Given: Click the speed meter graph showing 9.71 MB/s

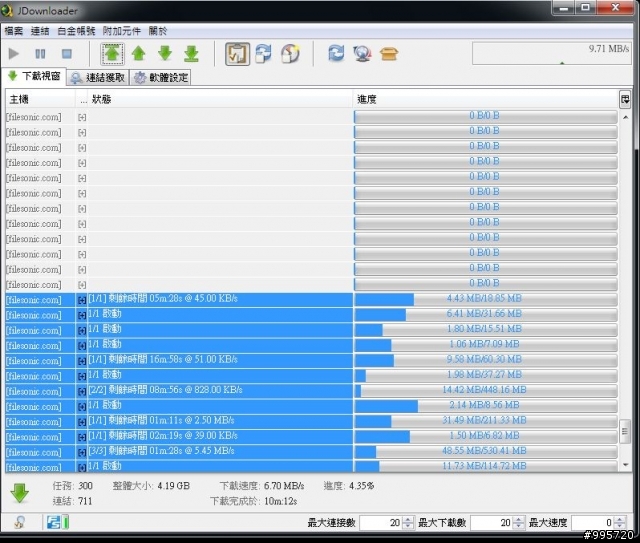Looking at the screenshot, I should (x=552, y=53).
